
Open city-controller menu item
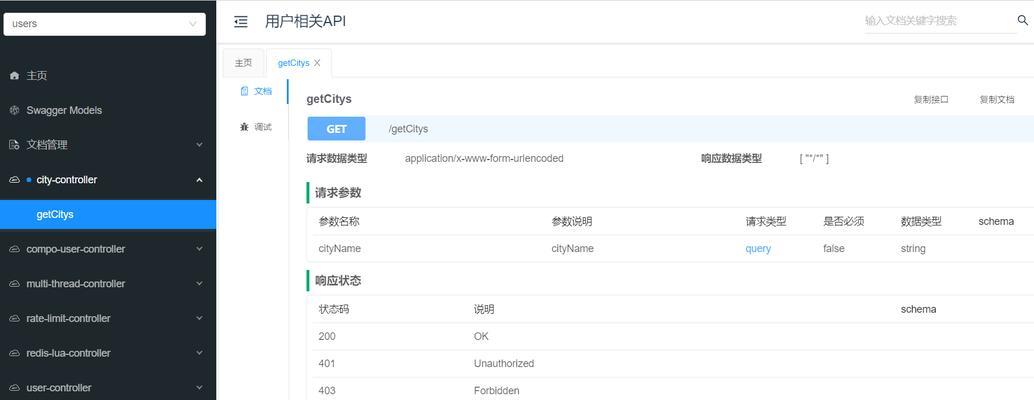coord(107,180)
